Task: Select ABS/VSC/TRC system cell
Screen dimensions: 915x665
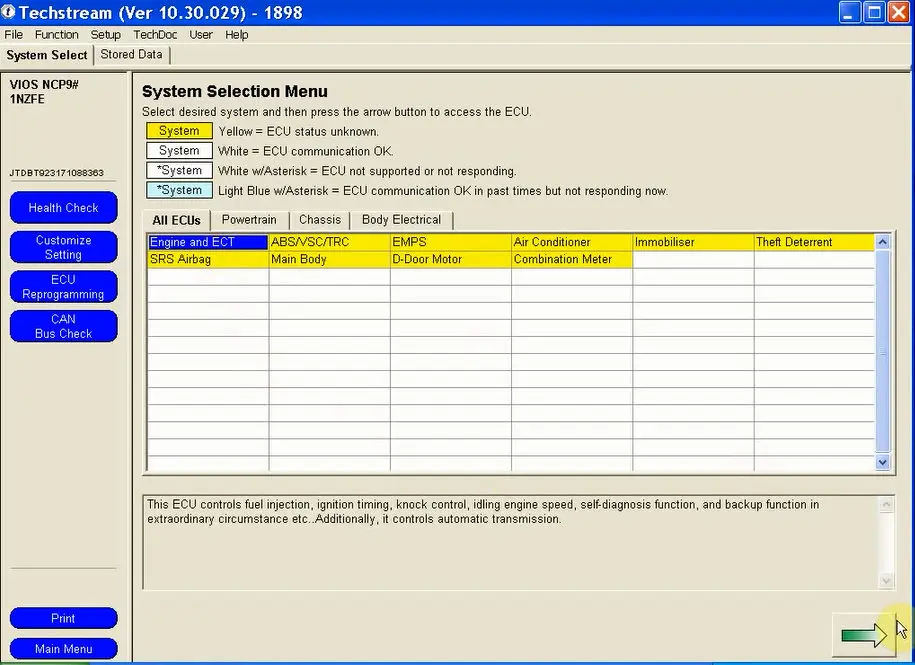Action: pos(328,242)
